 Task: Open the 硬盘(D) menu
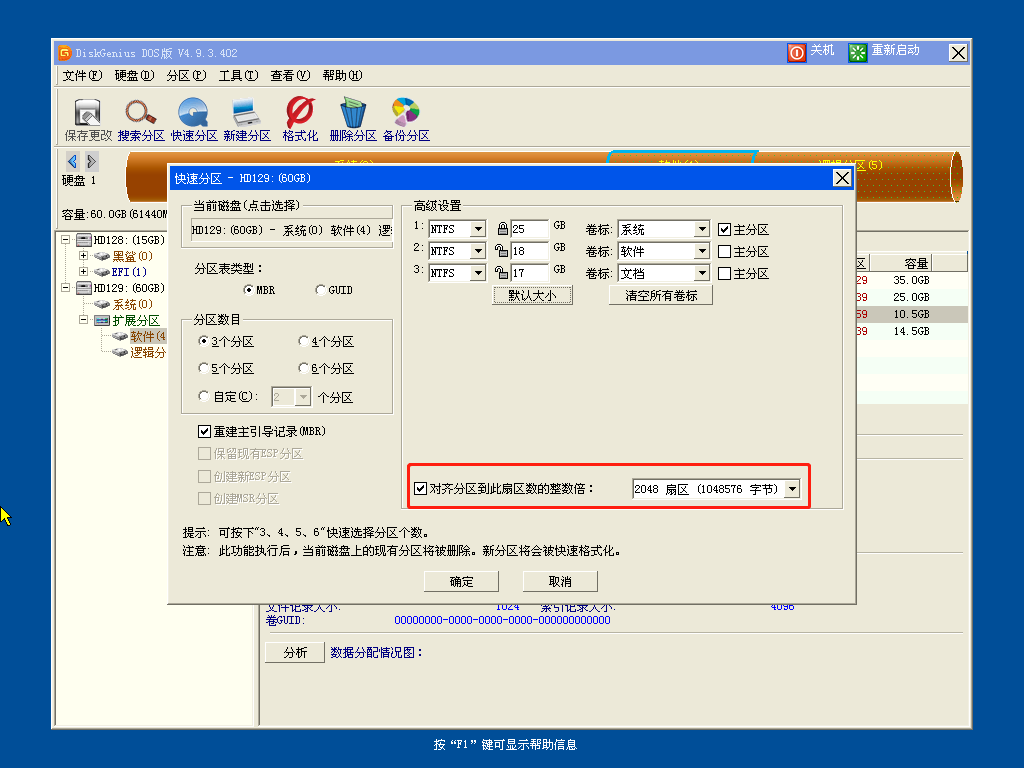[134, 76]
